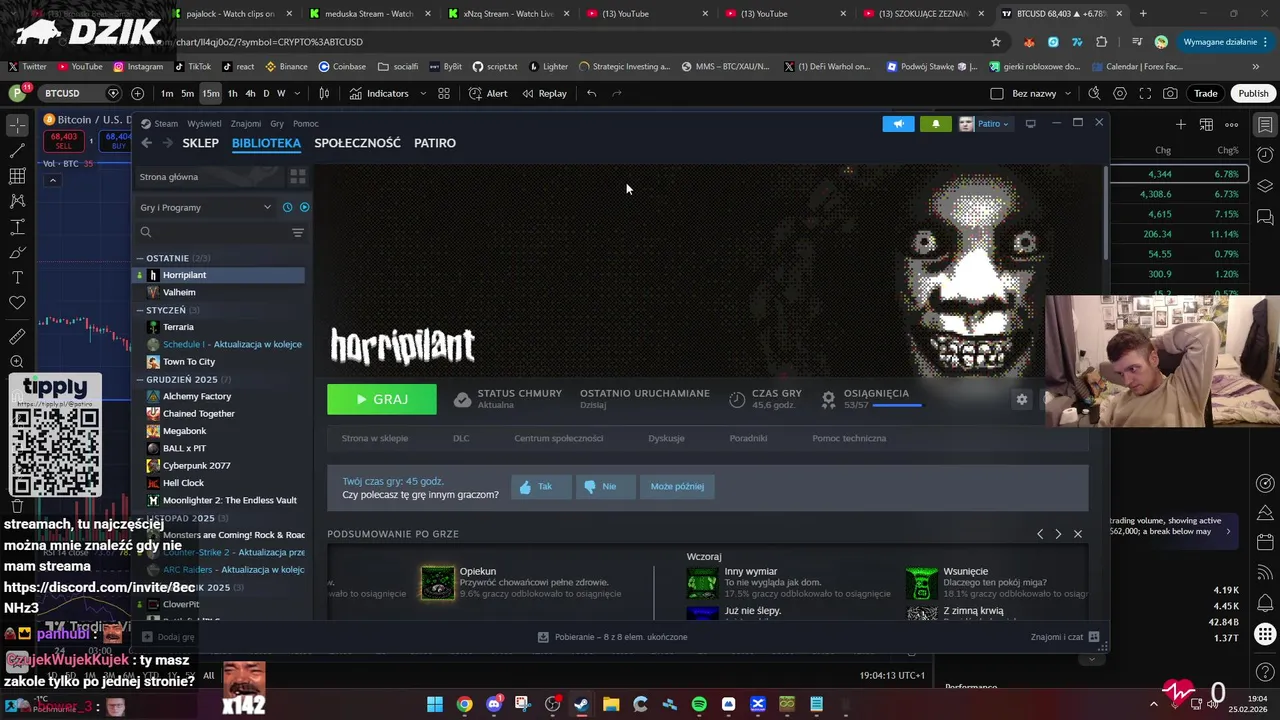Viewport: 1280px width, 720px height.
Task: Recommend the game with Tak button
Action: pyautogui.click(x=541, y=486)
